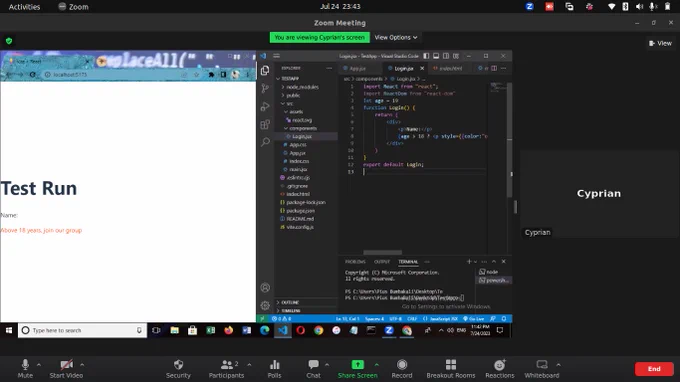Image resolution: width=680 pixels, height=382 pixels.
Task: Toggle primary side bar layout icon in VS Code
Action: (426, 56)
